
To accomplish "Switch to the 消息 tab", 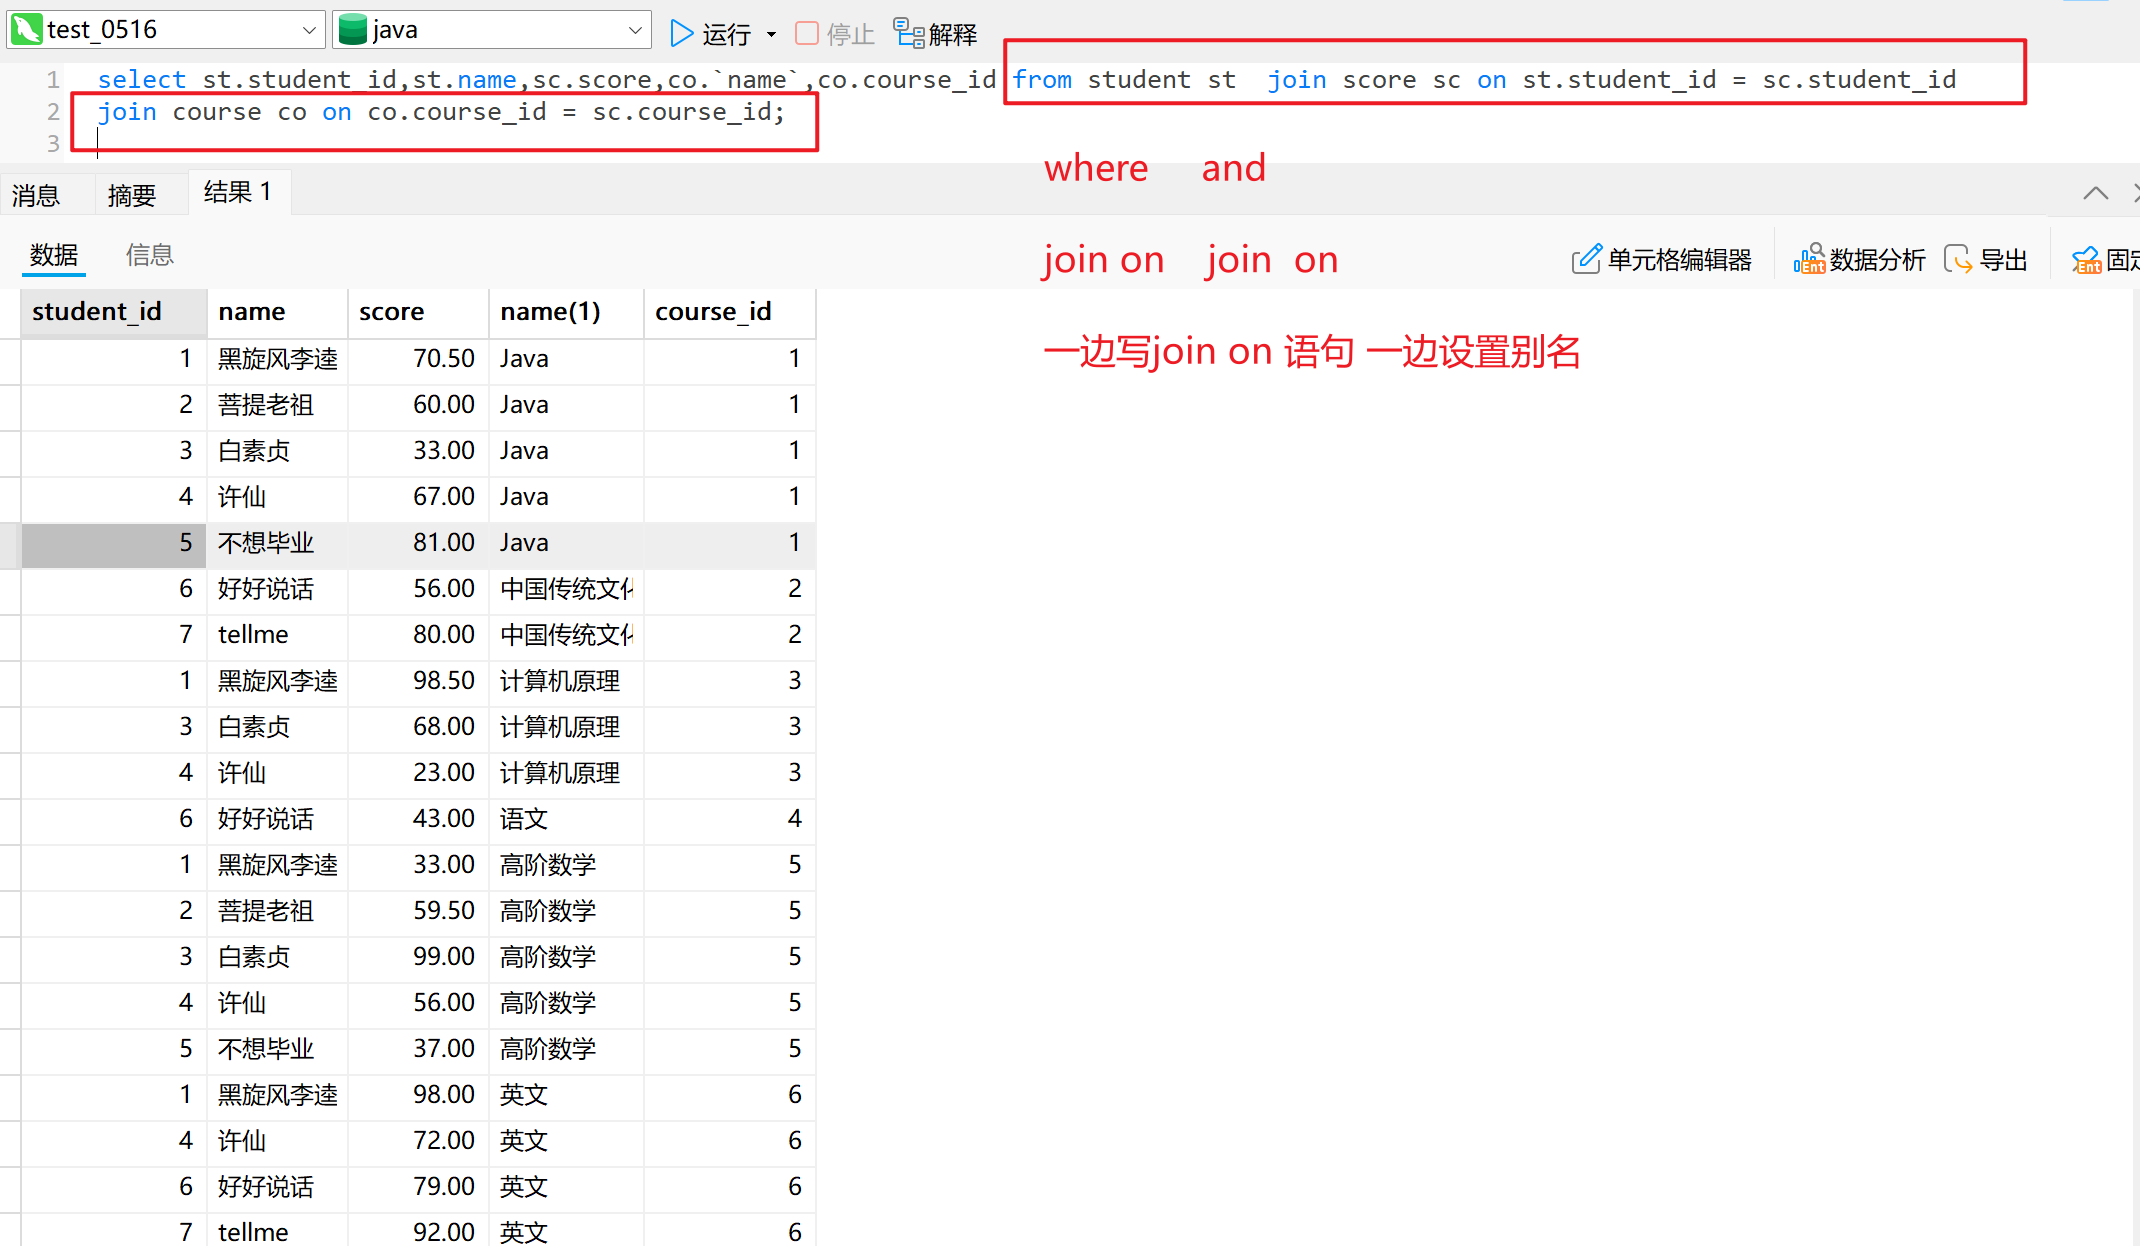I will pyautogui.click(x=36, y=195).
